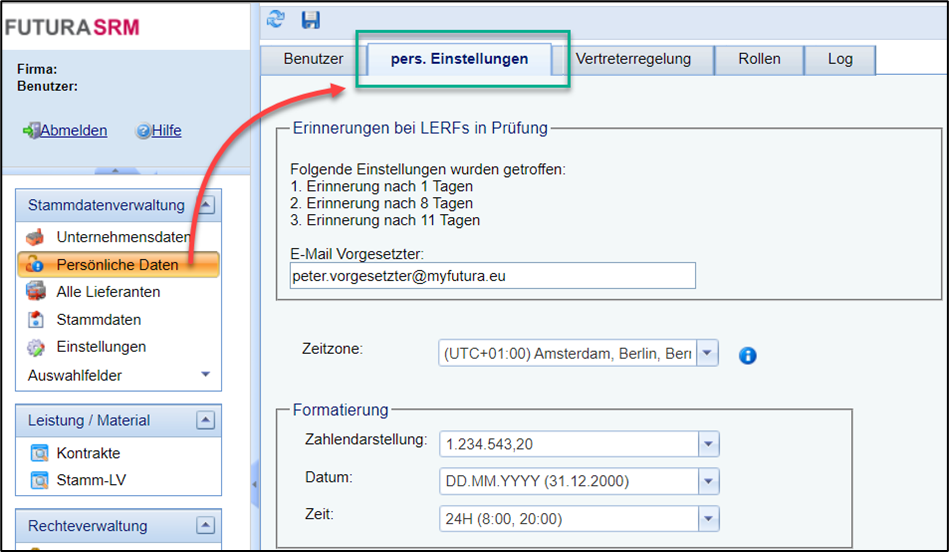This screenshot has height=552, width=949.
Task: Switch to the Vertreterregelung tab
Action: (x=633, y=59)
